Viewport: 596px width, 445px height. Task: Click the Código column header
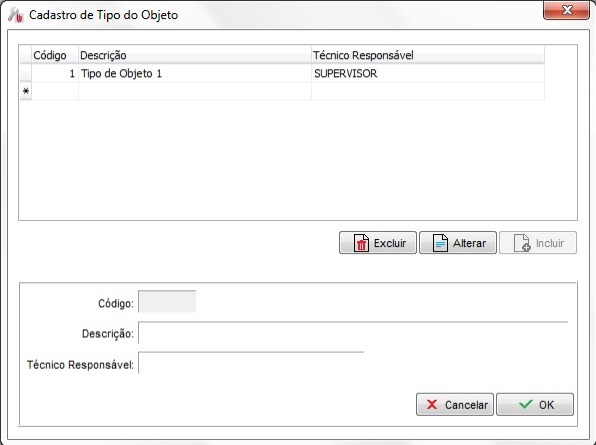click(55, 55)
